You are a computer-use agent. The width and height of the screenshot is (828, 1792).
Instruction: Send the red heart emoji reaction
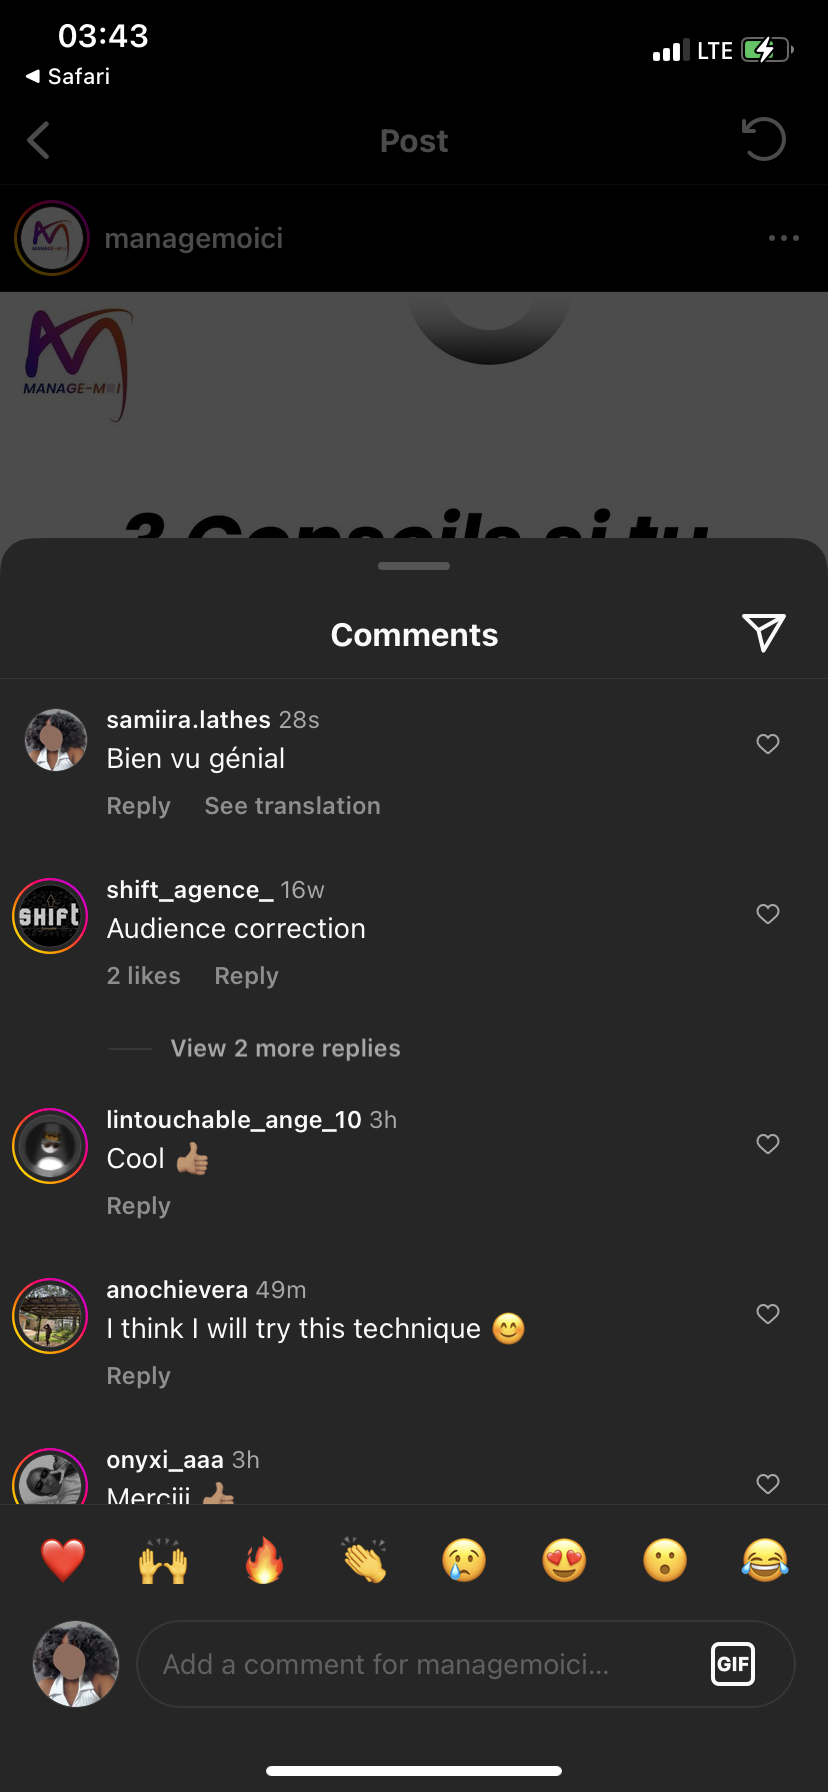[63, 1560]
